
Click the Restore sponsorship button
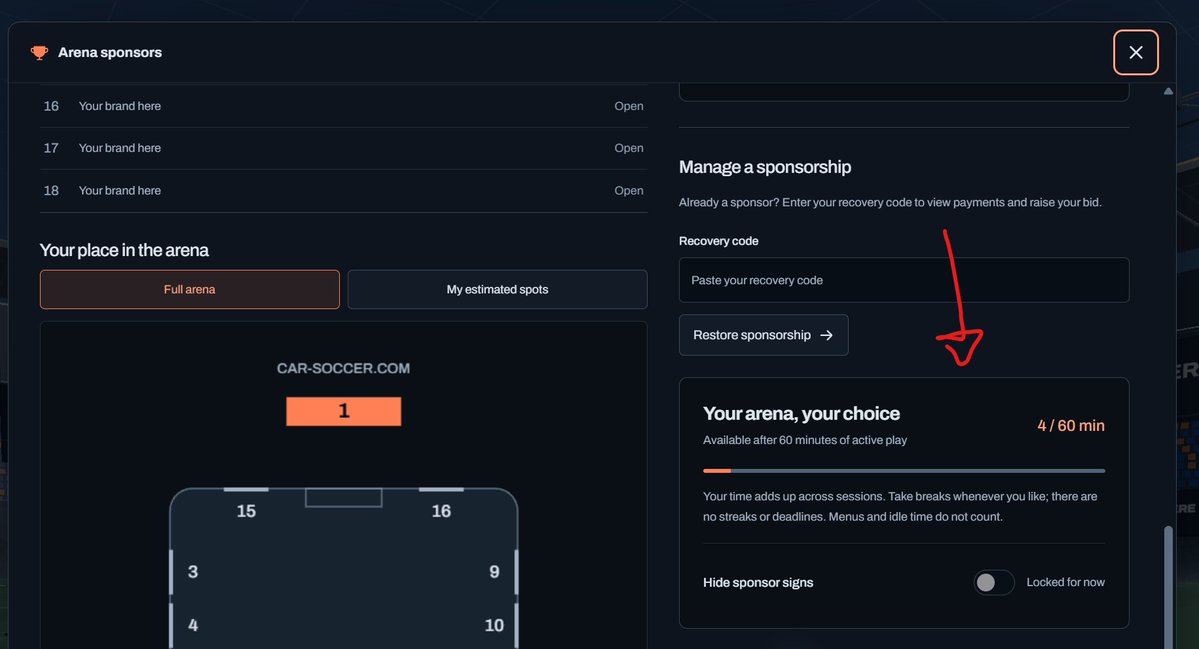(x=763, y=335)
